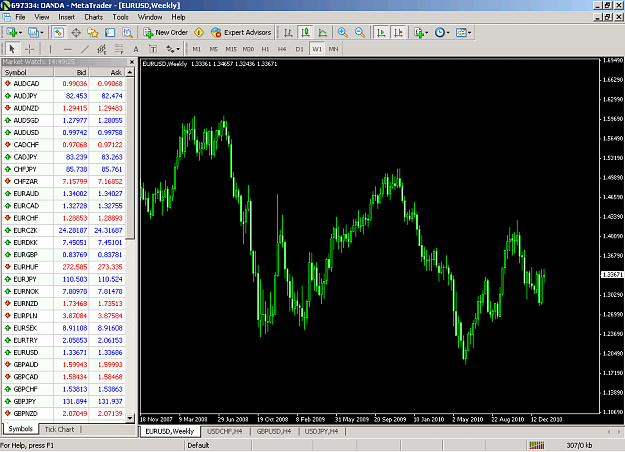The width and height of the screenshot is (625, 452).
Task: Open the Charts menu
Action: tap(94, 17)
